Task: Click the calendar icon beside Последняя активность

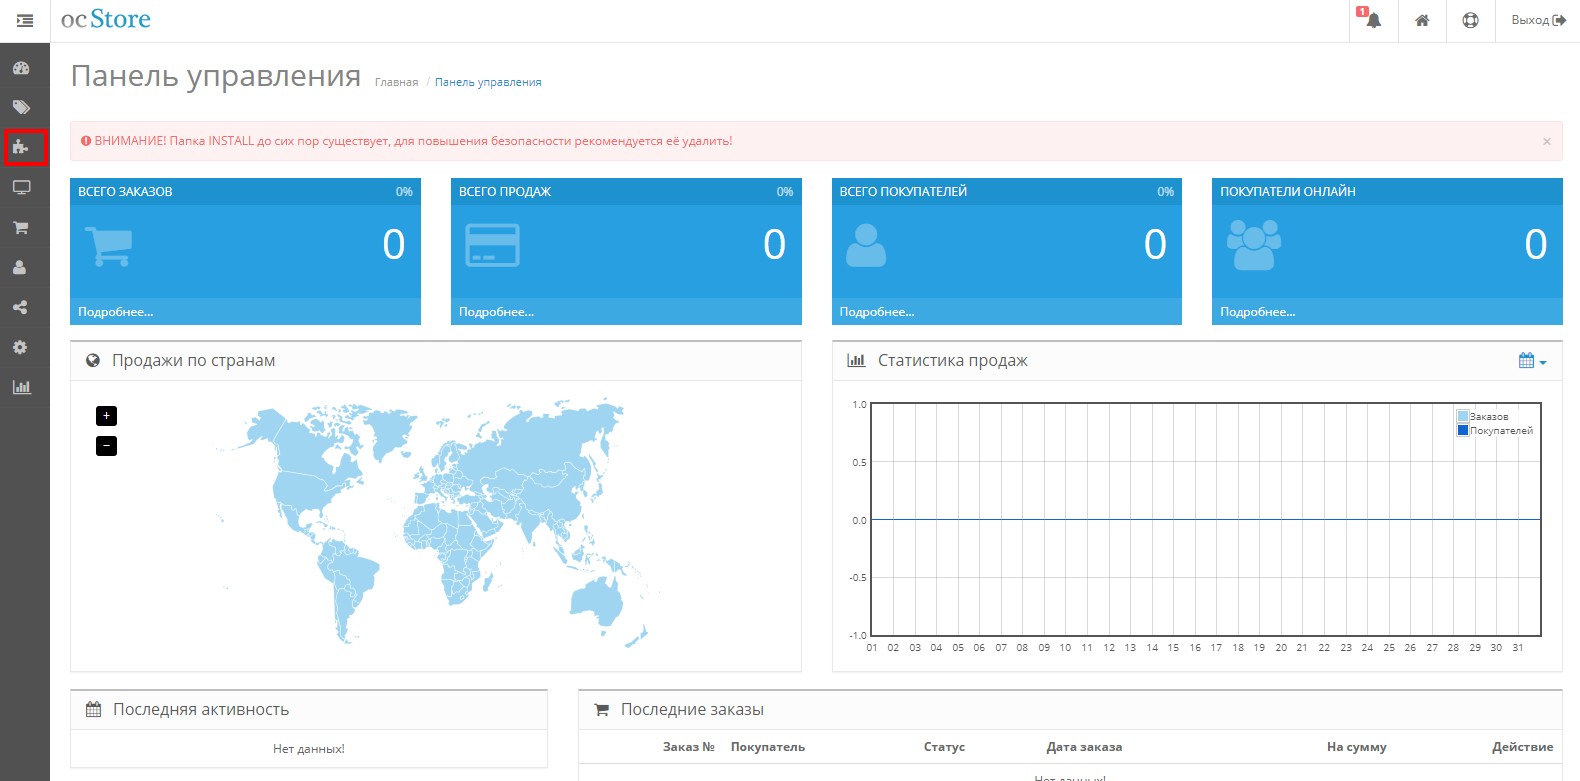Action: 94,709
